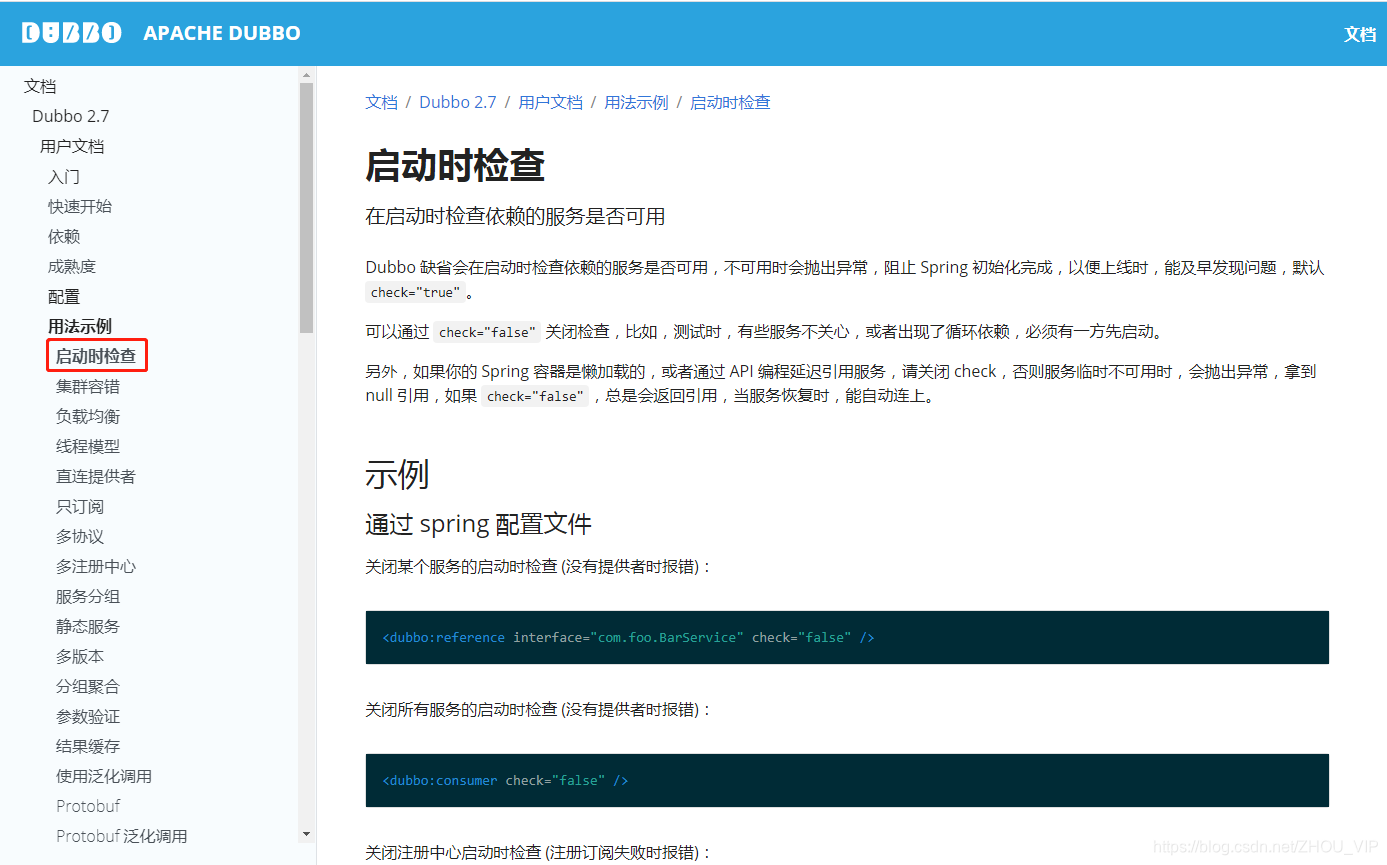Image resolution: width=1387 pixels, height=865 pixels.
Task: Open the APACHE DUBBO home title
Action: (x=222, y=33)
